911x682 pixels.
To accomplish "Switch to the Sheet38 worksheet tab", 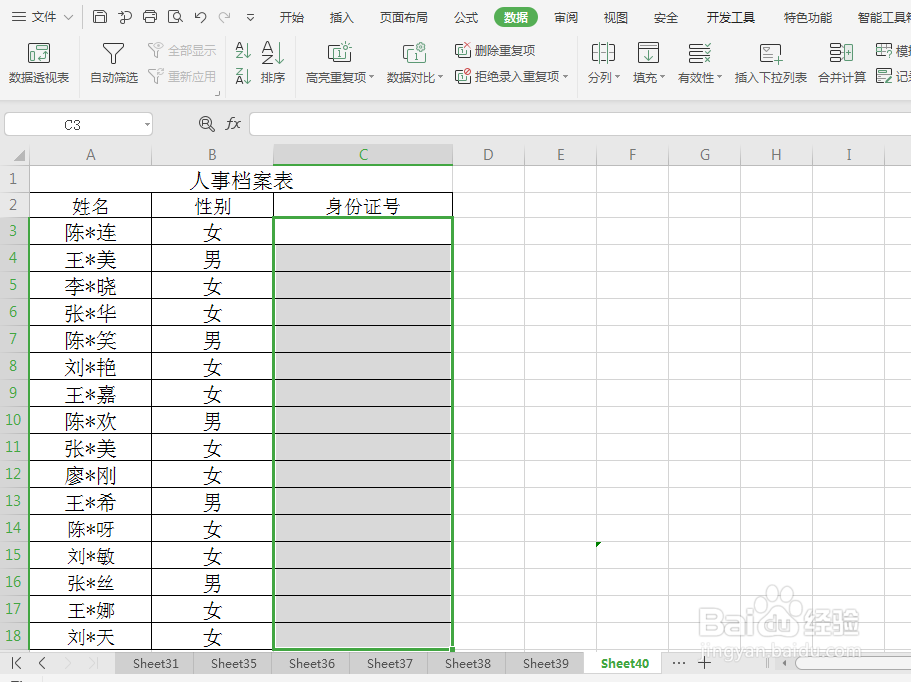I will (467, 663).
